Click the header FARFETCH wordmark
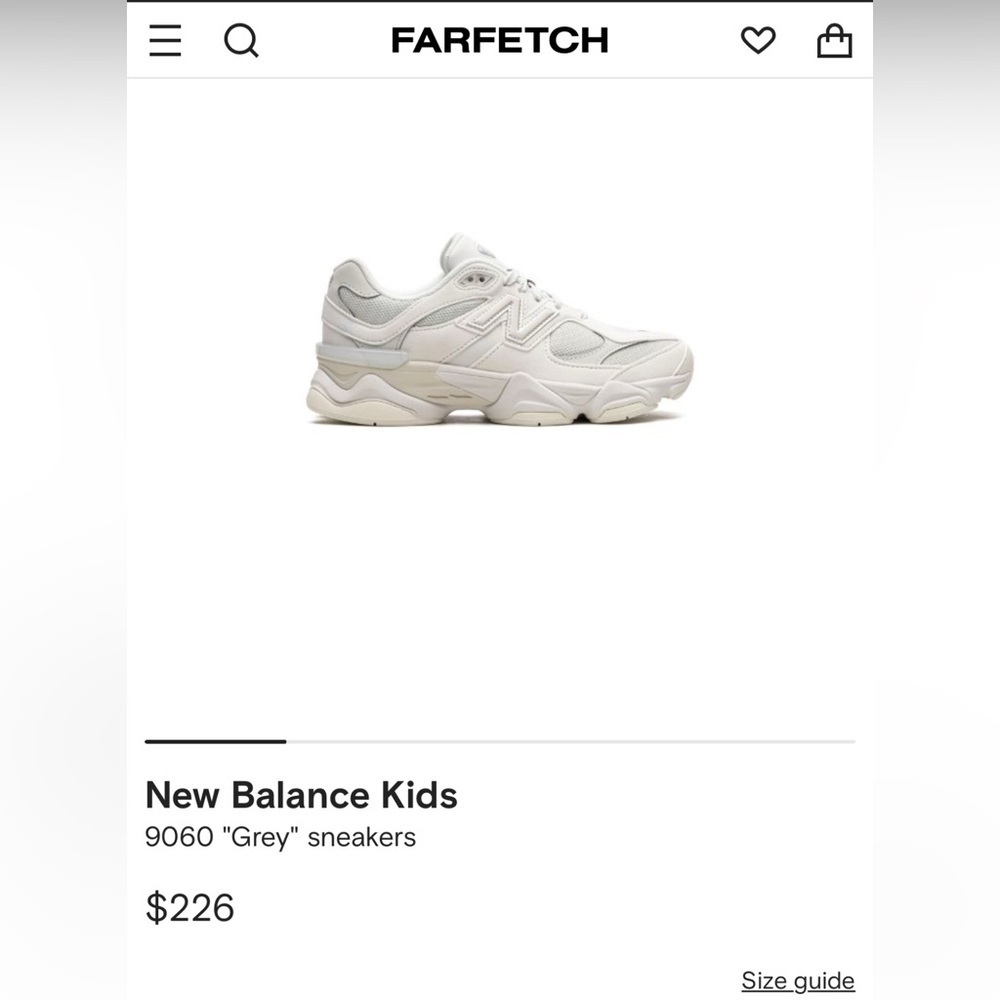 coord(500,41)
